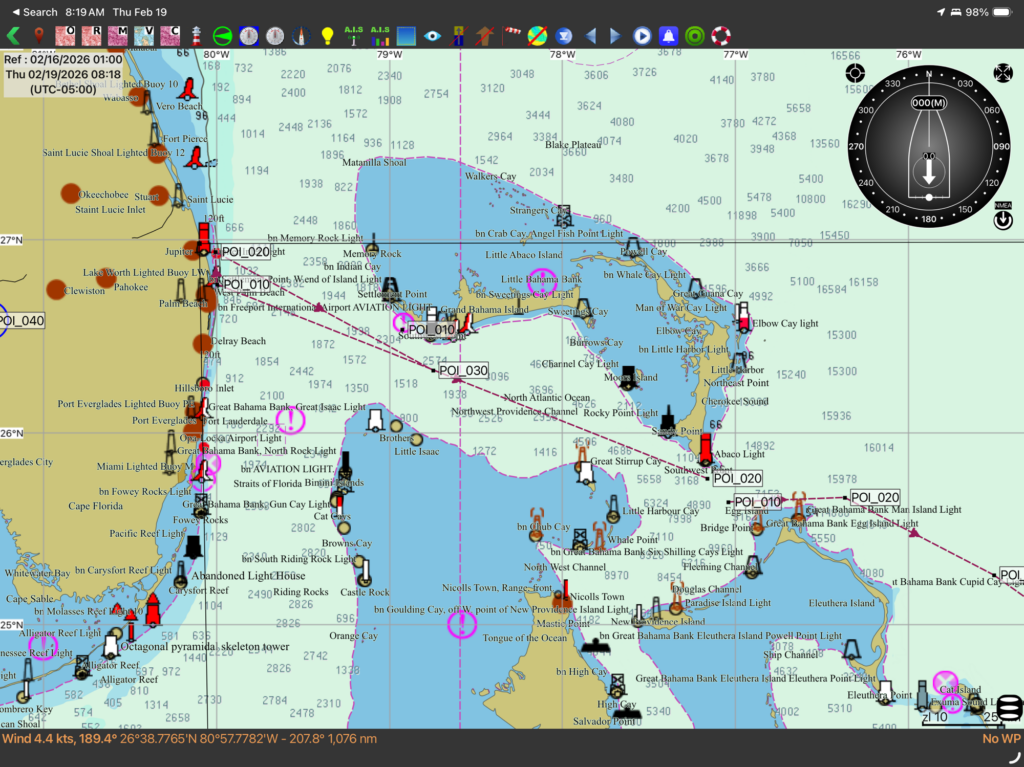Tap the red map pin waypoint icon
This screenshot has width=1024, height=767.
coord(39,36)
